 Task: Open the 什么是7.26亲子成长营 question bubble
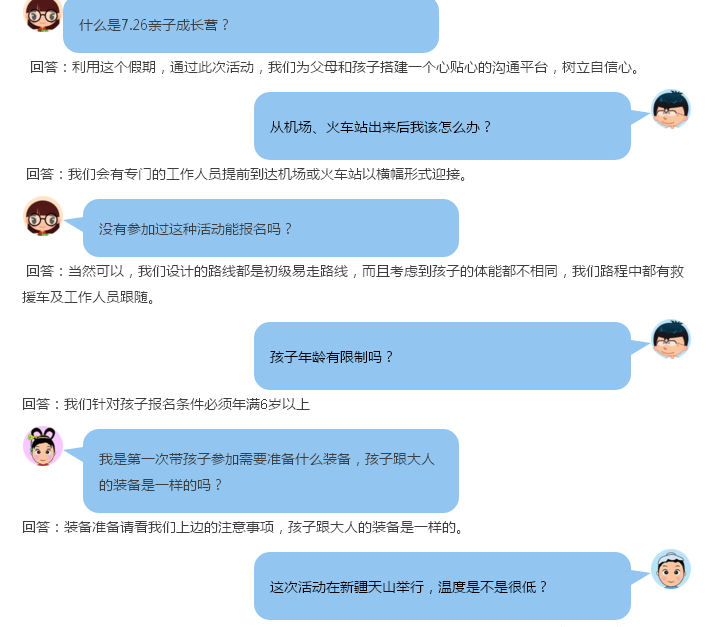pos(251,25)
